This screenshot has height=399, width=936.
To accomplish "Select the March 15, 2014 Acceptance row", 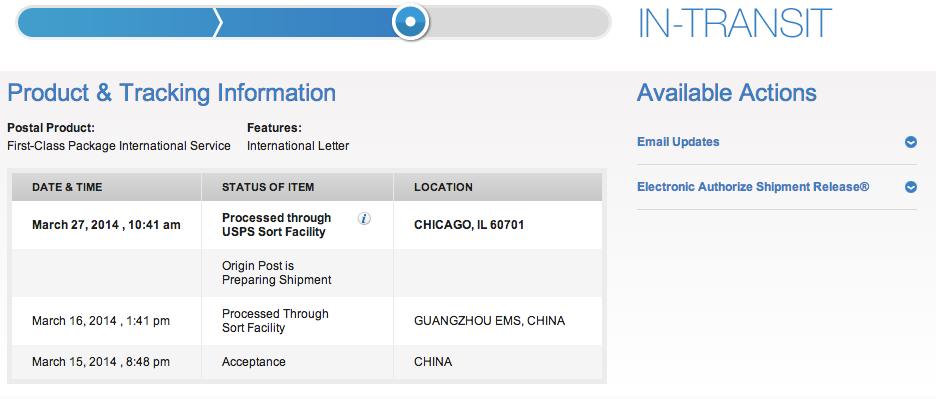I will [307, 362].
